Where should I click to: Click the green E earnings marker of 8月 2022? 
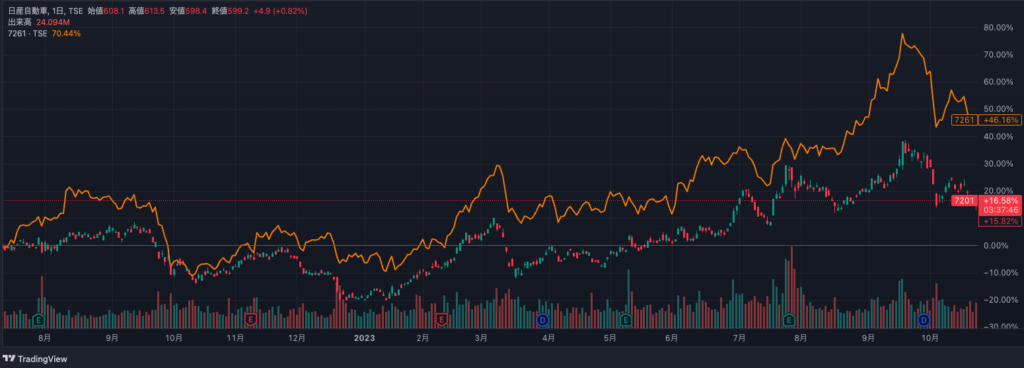click(39, 320)
